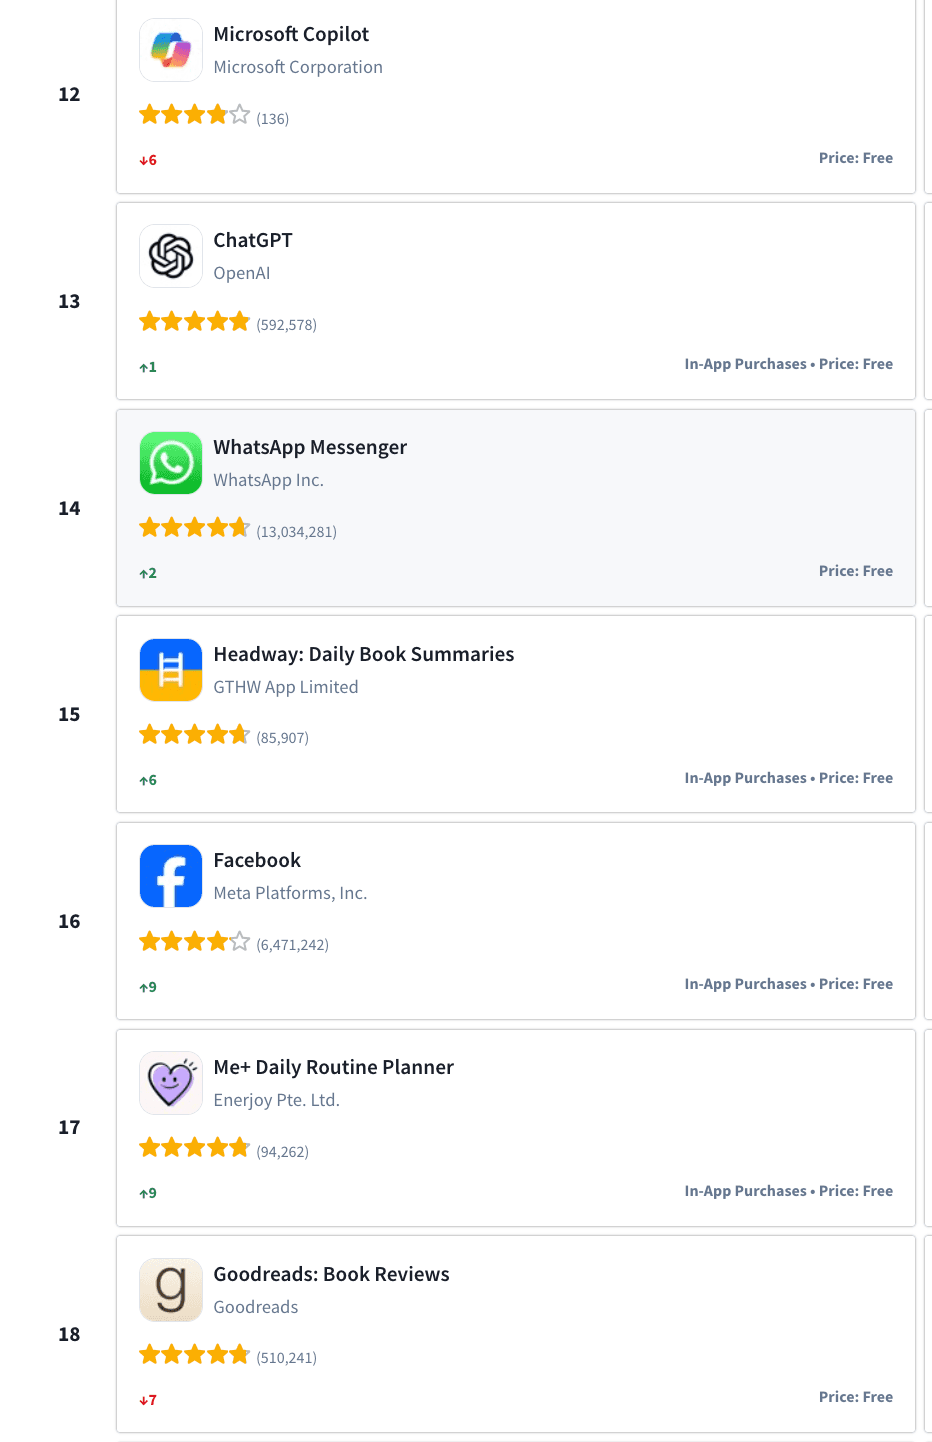Open Me+ Daily Routine Planner title
Image resolution: width=932 pixels, height=1442 pixels.
point(334,1067)
